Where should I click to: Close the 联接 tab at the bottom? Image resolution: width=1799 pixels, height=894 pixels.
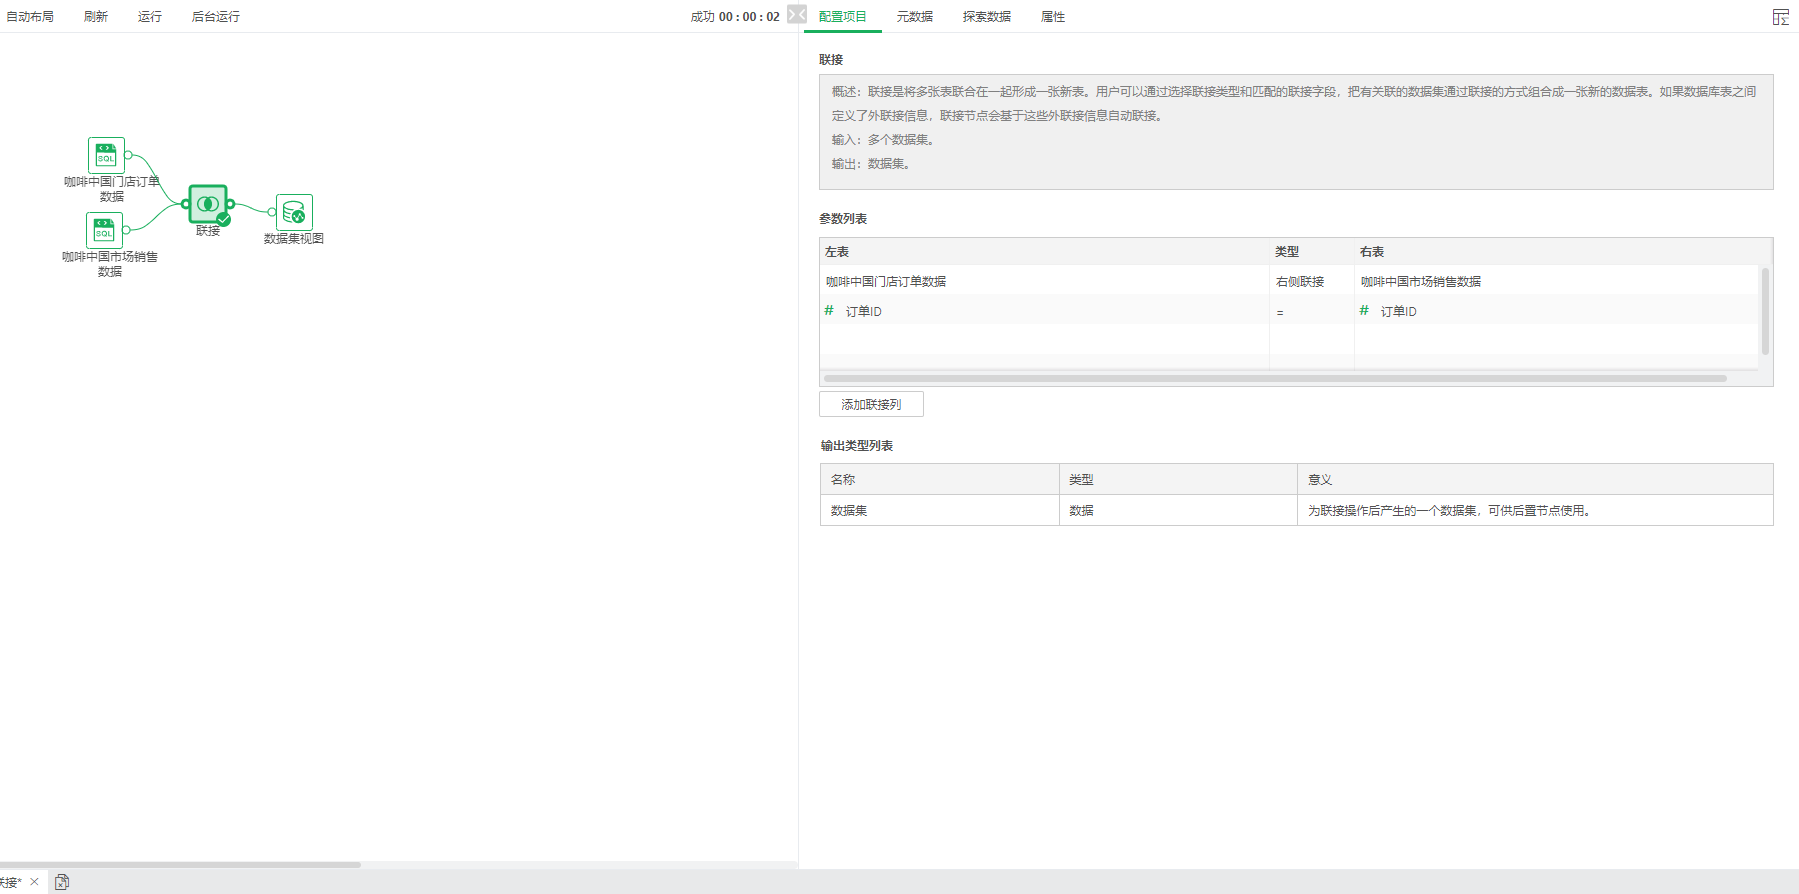(x=34, y=882)
